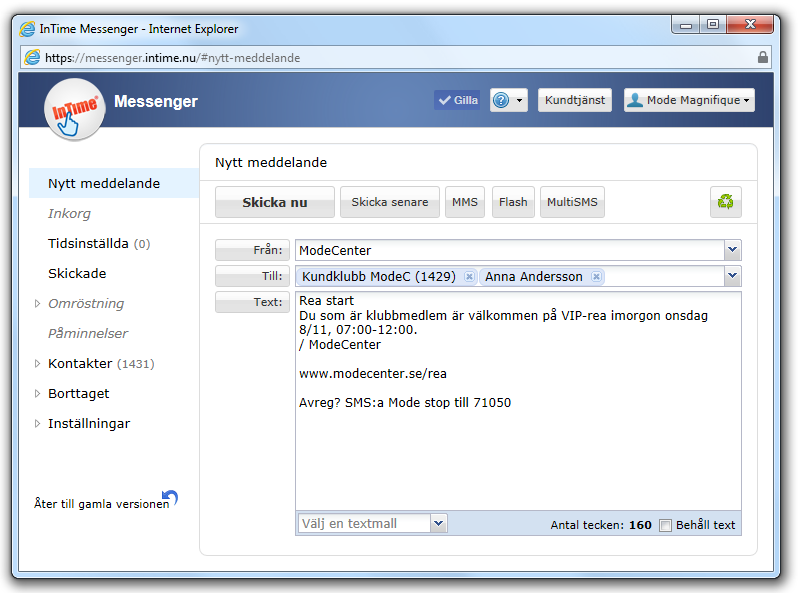Viewport: 799px width, 593px height.
Task: Open Påminnelser in the sidebar
Action: (88, 333)
